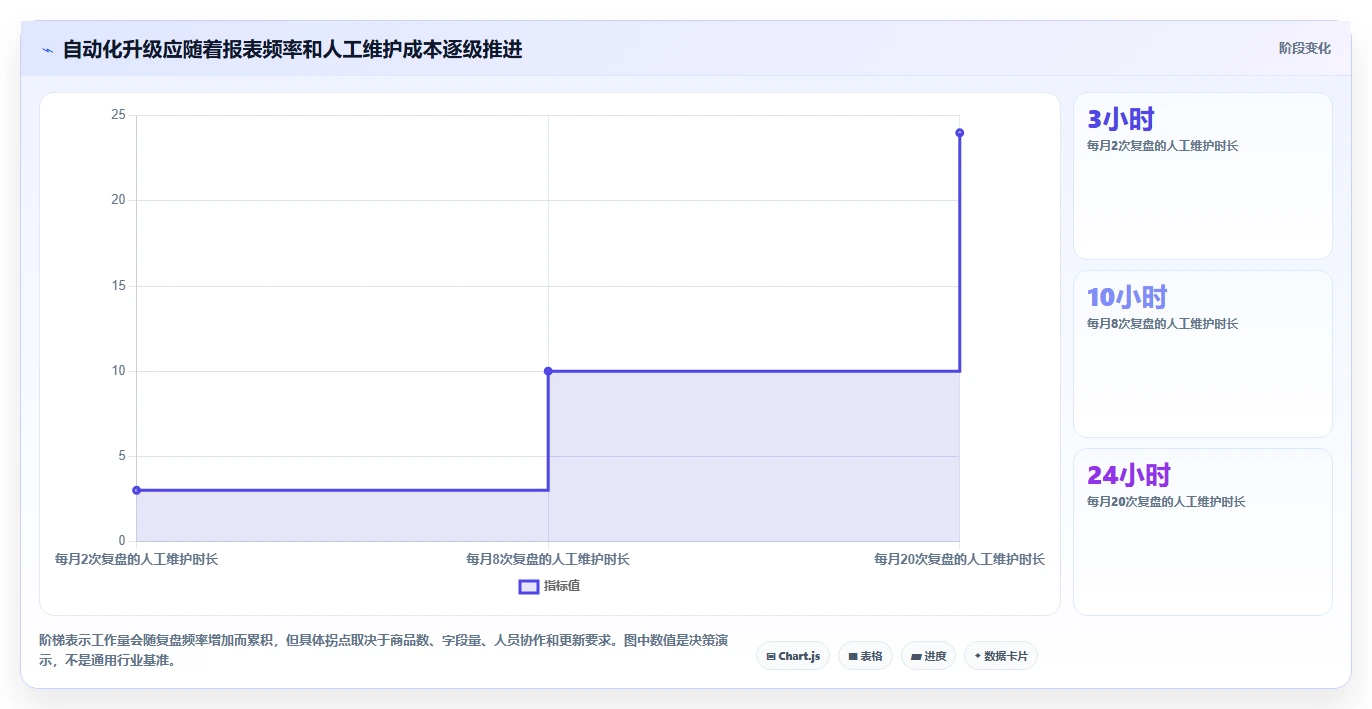1372x709 pixels.
Task: Toggle the 指标值 legend swatch
Action: click(529, 586)
